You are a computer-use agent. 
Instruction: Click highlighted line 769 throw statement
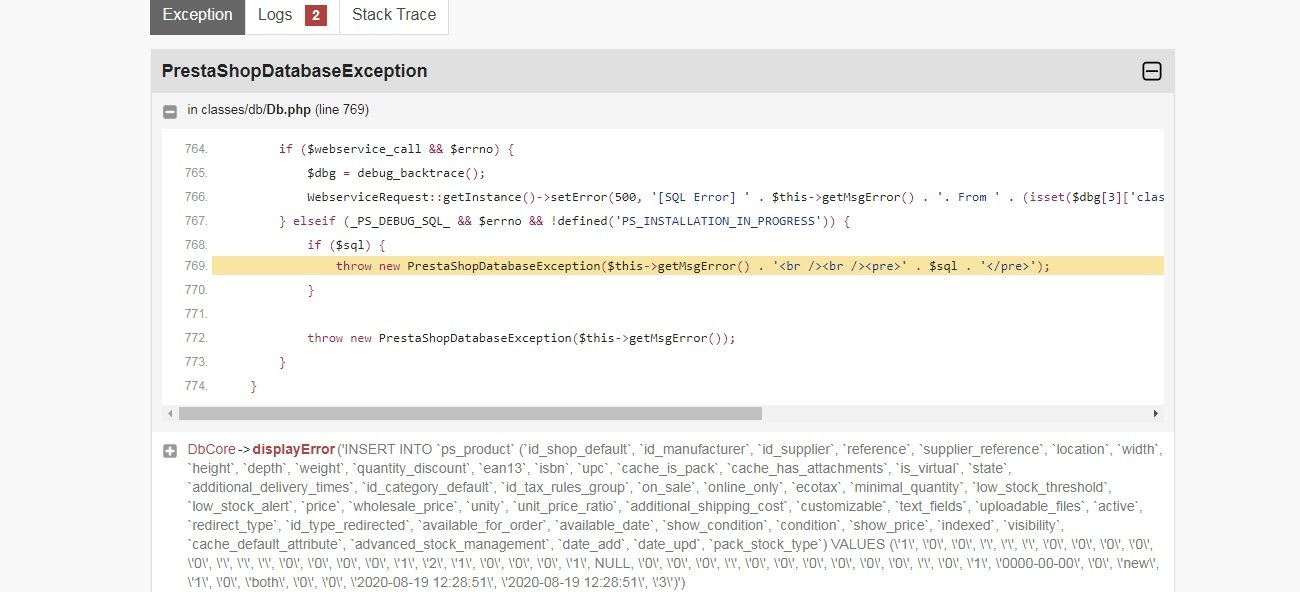click(693, 266)
